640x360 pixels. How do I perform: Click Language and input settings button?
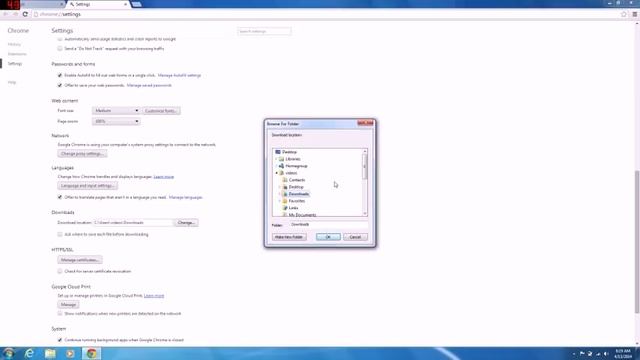click(87, 186)
